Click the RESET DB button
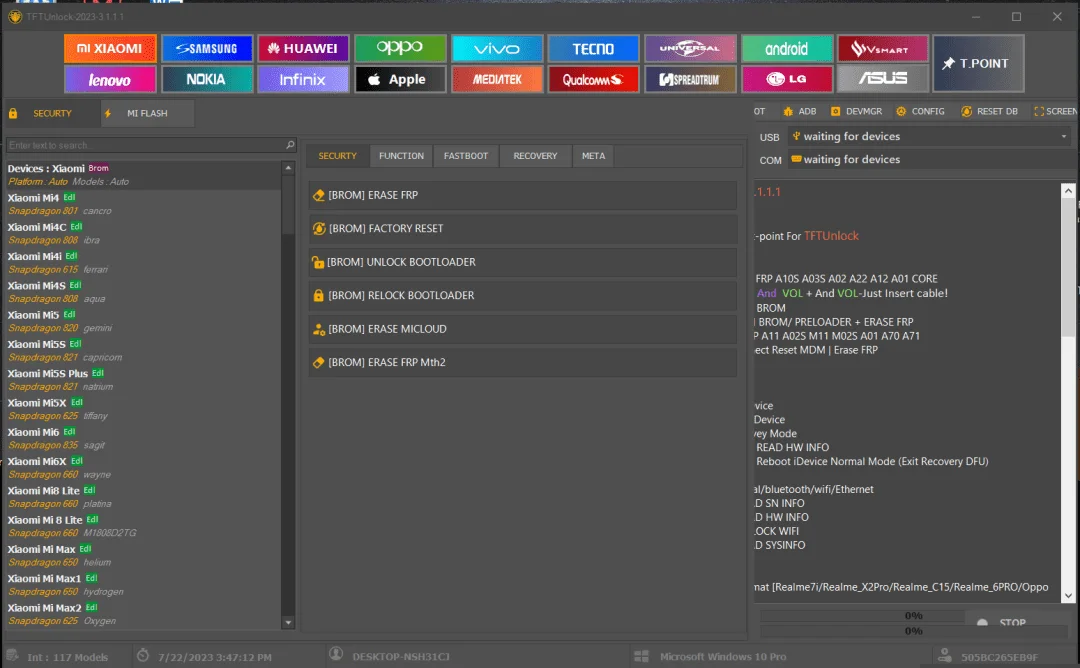Screen dimensions: 1080x668 (x=989, y=111)
